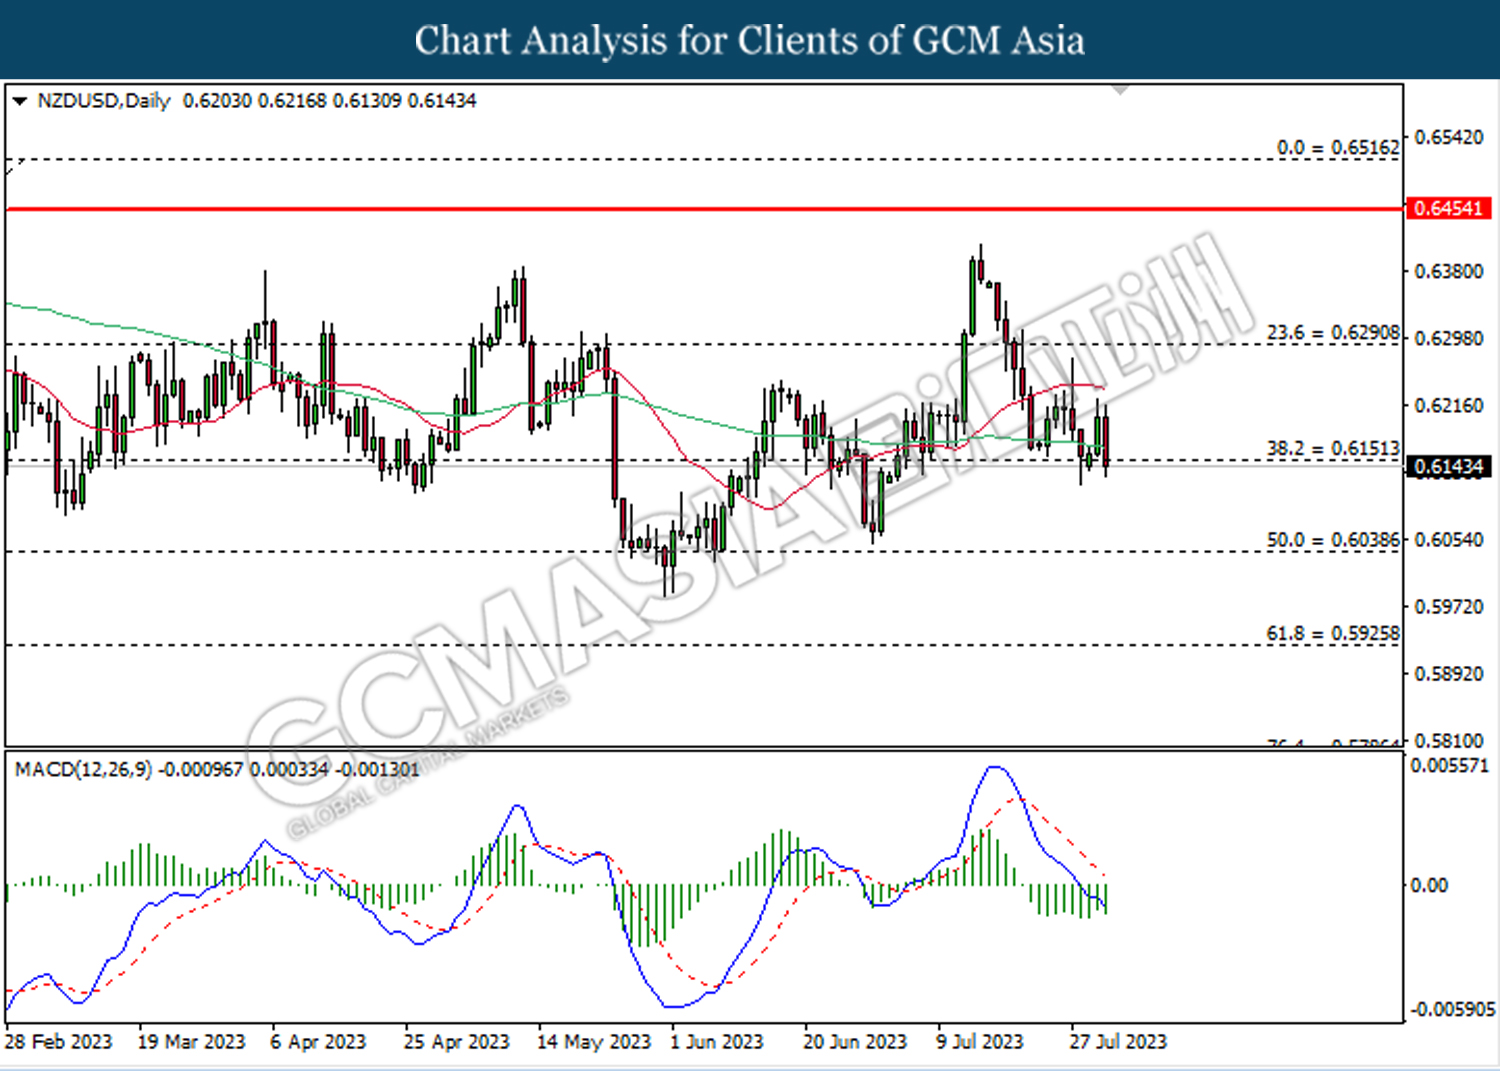Click the black 0.61434 current price tag
The width and height of the screenshot is (1500, 1071).
click(1449, 467)
